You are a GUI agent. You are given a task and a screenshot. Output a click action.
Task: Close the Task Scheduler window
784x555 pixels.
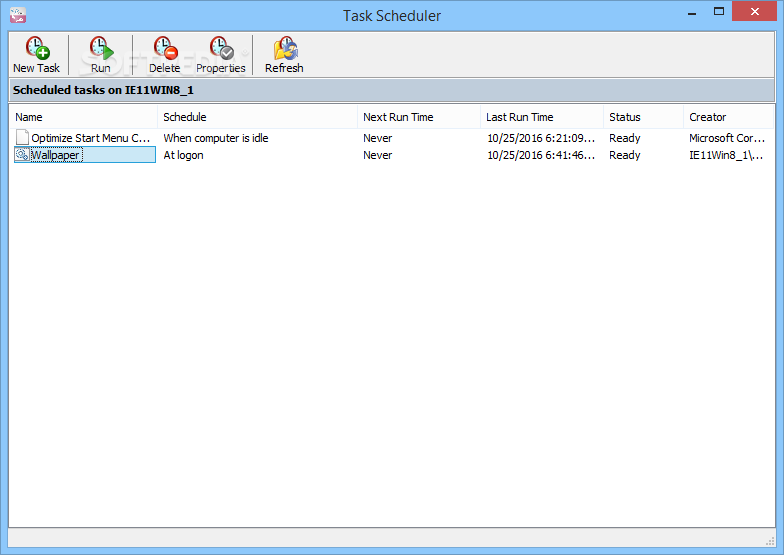point(754,11)
